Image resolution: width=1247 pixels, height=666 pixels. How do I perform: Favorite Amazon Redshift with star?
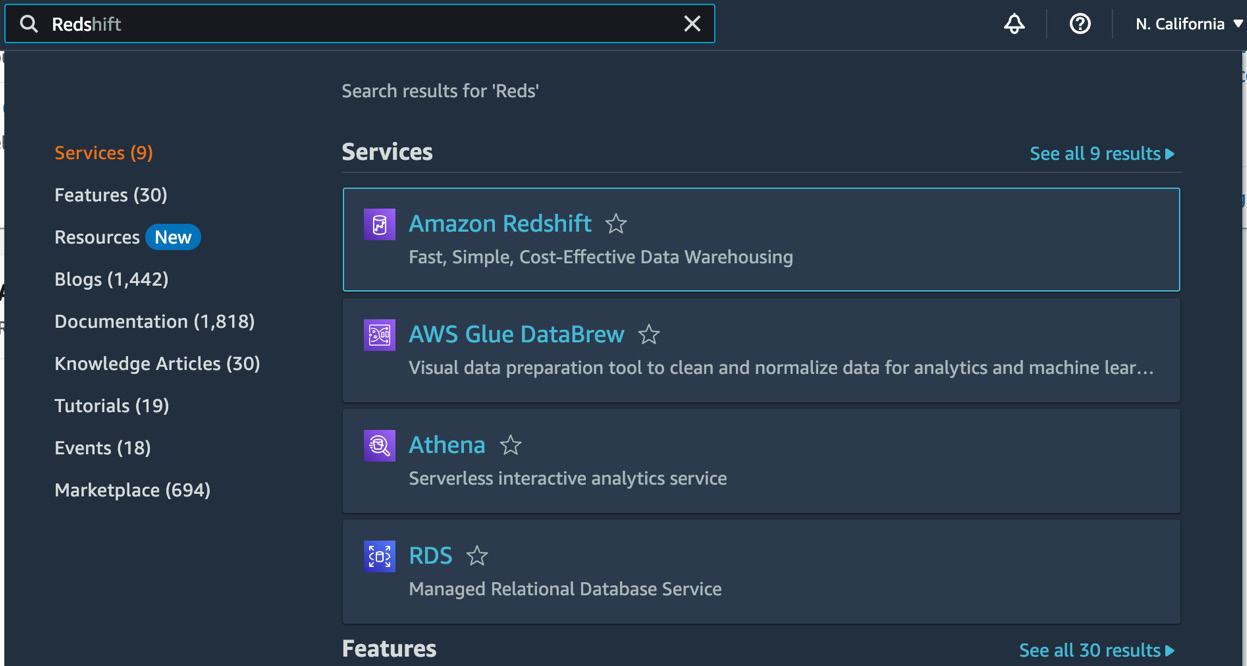click(x=616, y=224)
